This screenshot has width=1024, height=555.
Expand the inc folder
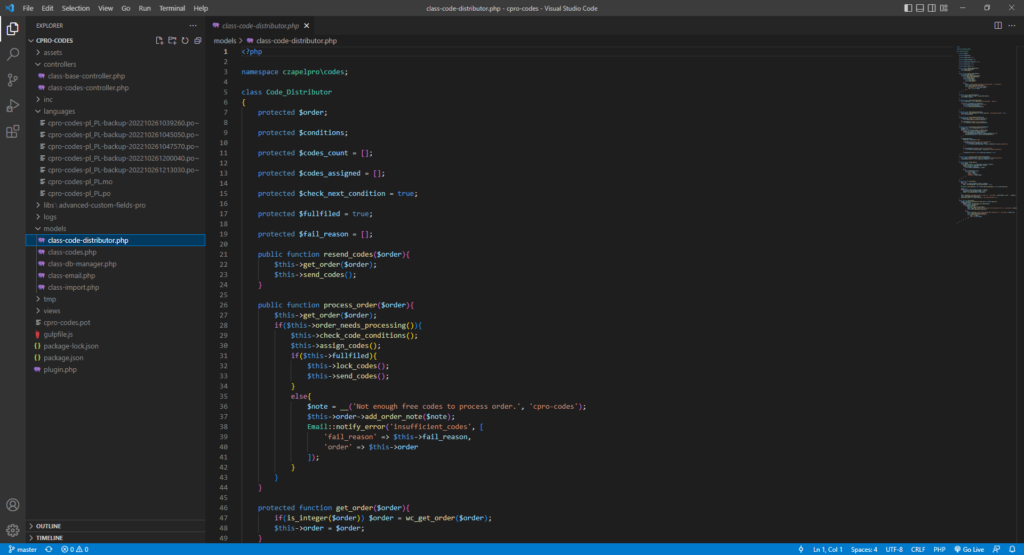click(x=48, y=99)
